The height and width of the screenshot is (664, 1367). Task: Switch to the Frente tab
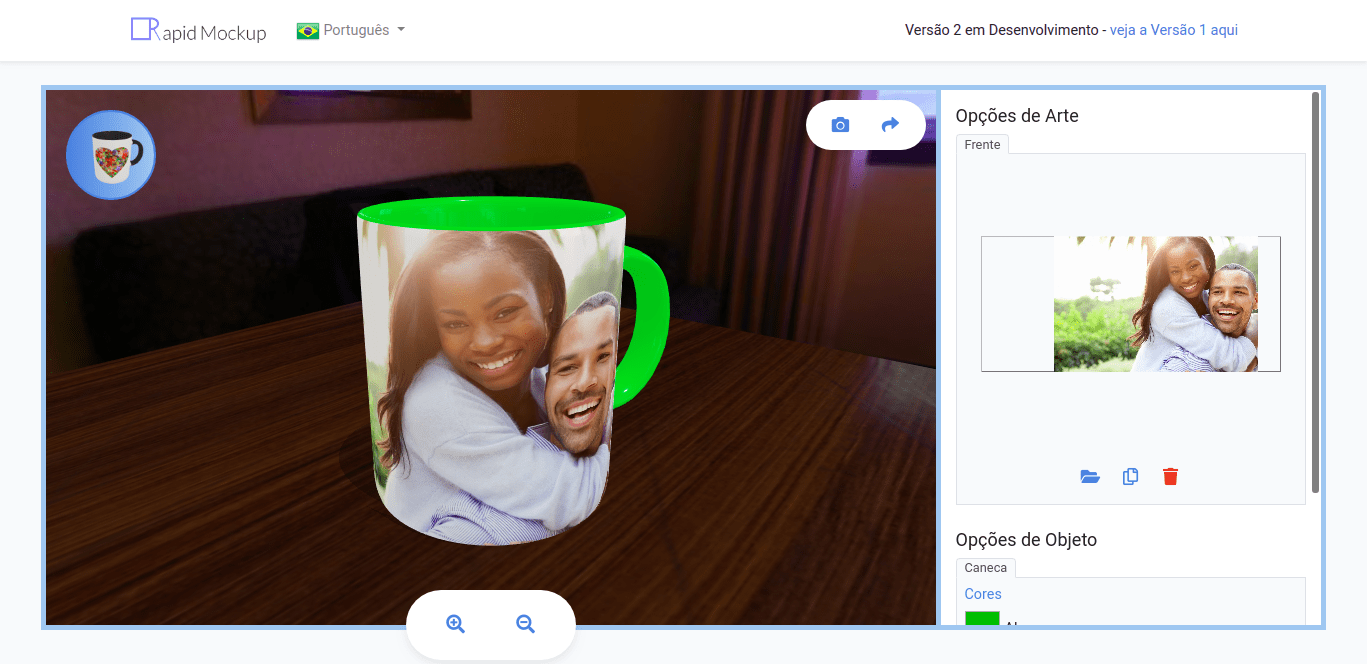(x=982, y=144)
